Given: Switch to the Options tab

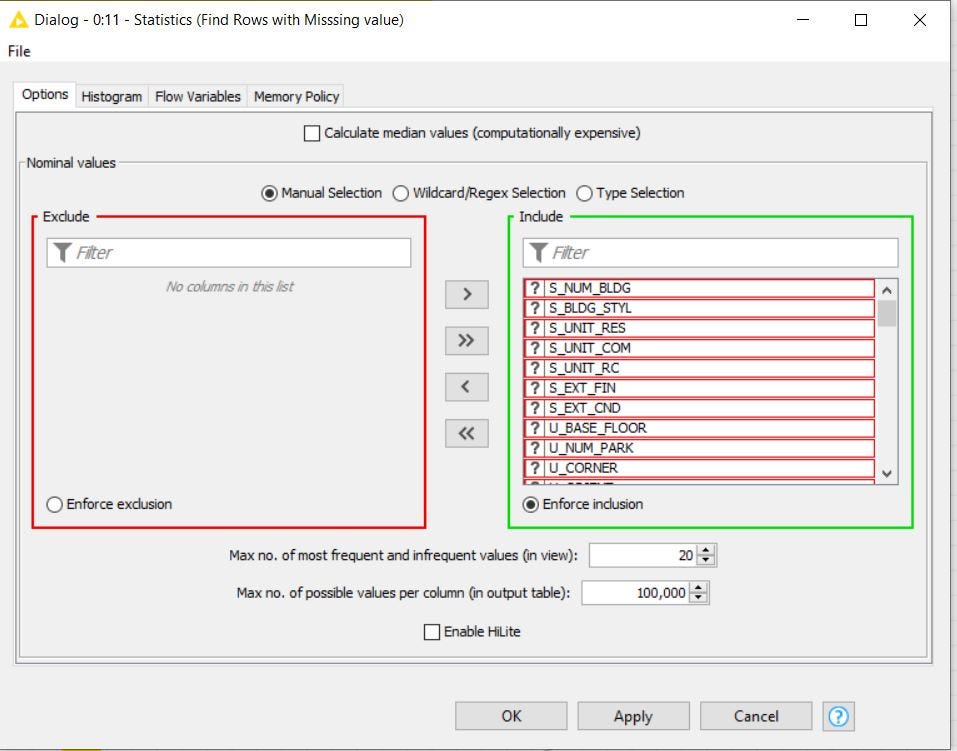Looking at the screenshot, I should (x=45, y=95).
